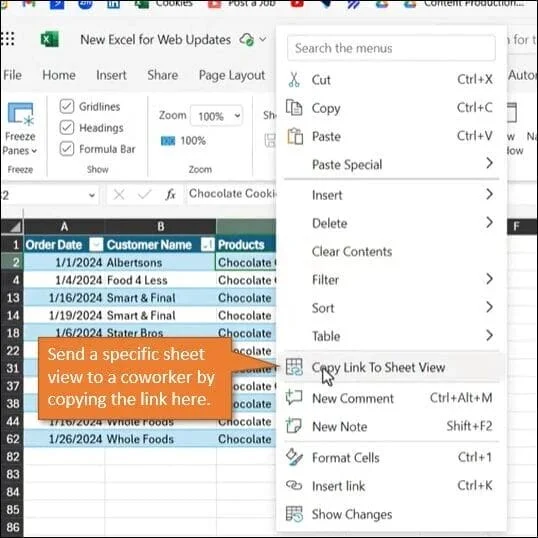Select the Products header cell
This screenshot has height=538, width=538.
click(246, 245)
